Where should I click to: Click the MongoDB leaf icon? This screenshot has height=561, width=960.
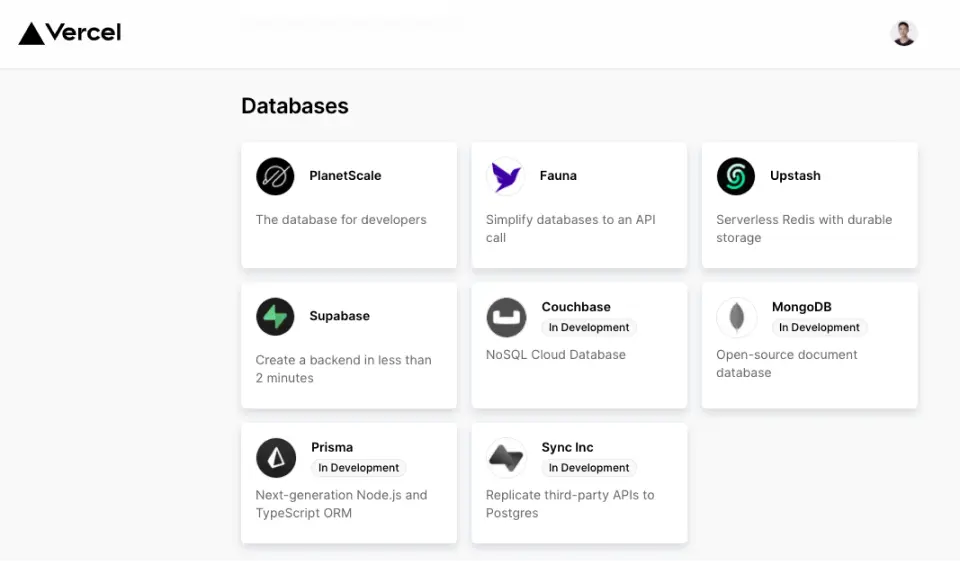point(736,318)
